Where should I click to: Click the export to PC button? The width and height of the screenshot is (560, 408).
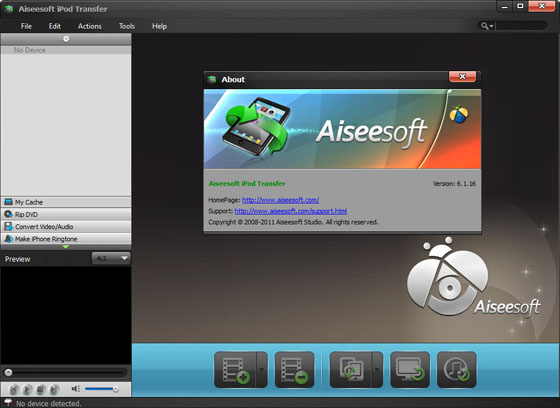pos(410,370)
